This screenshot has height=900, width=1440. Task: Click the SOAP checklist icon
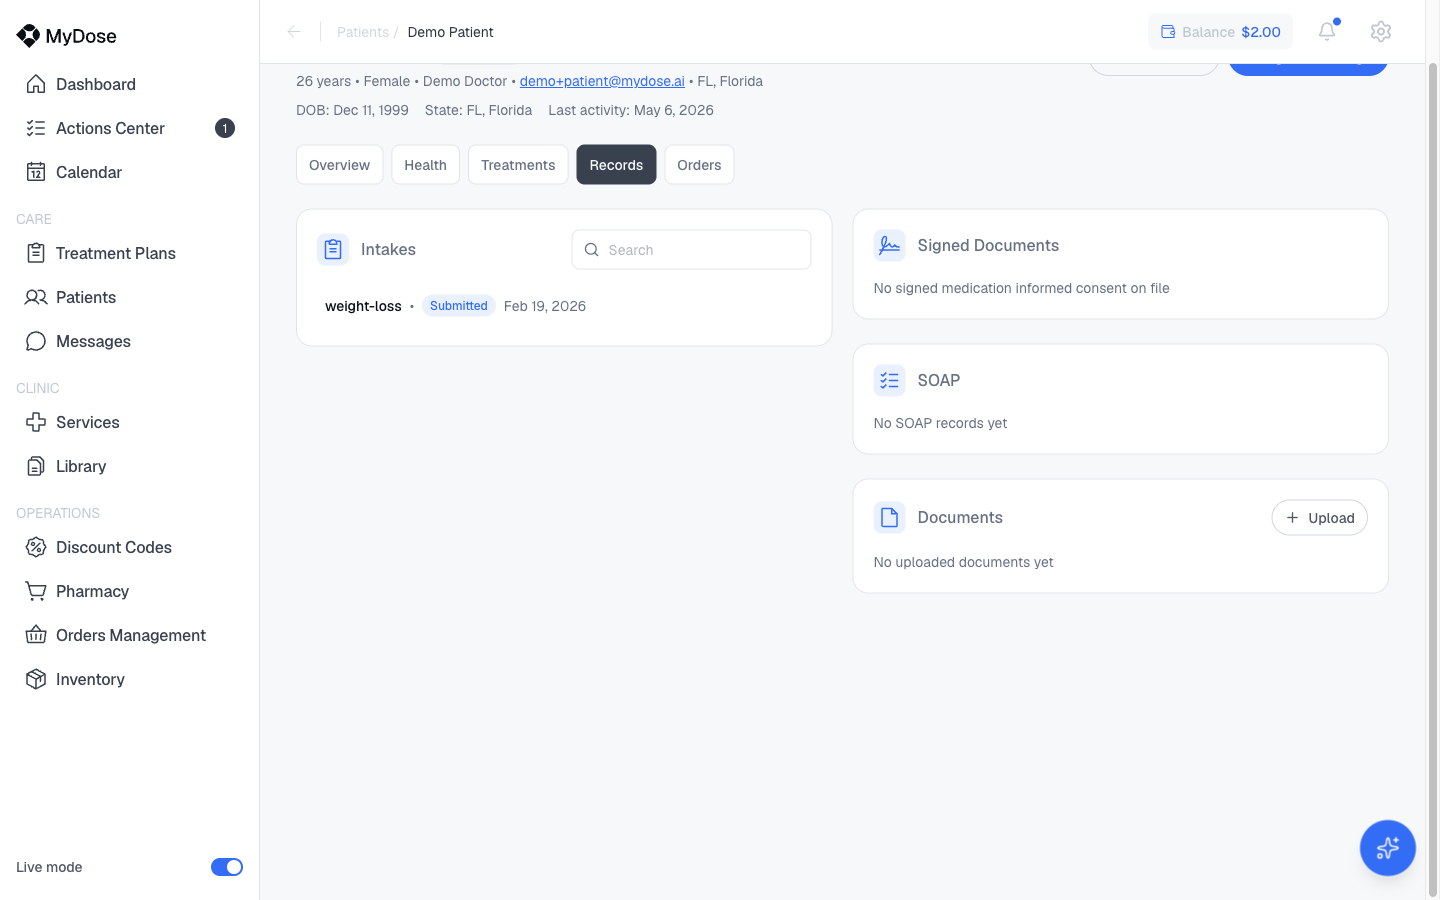click(889, 380)
